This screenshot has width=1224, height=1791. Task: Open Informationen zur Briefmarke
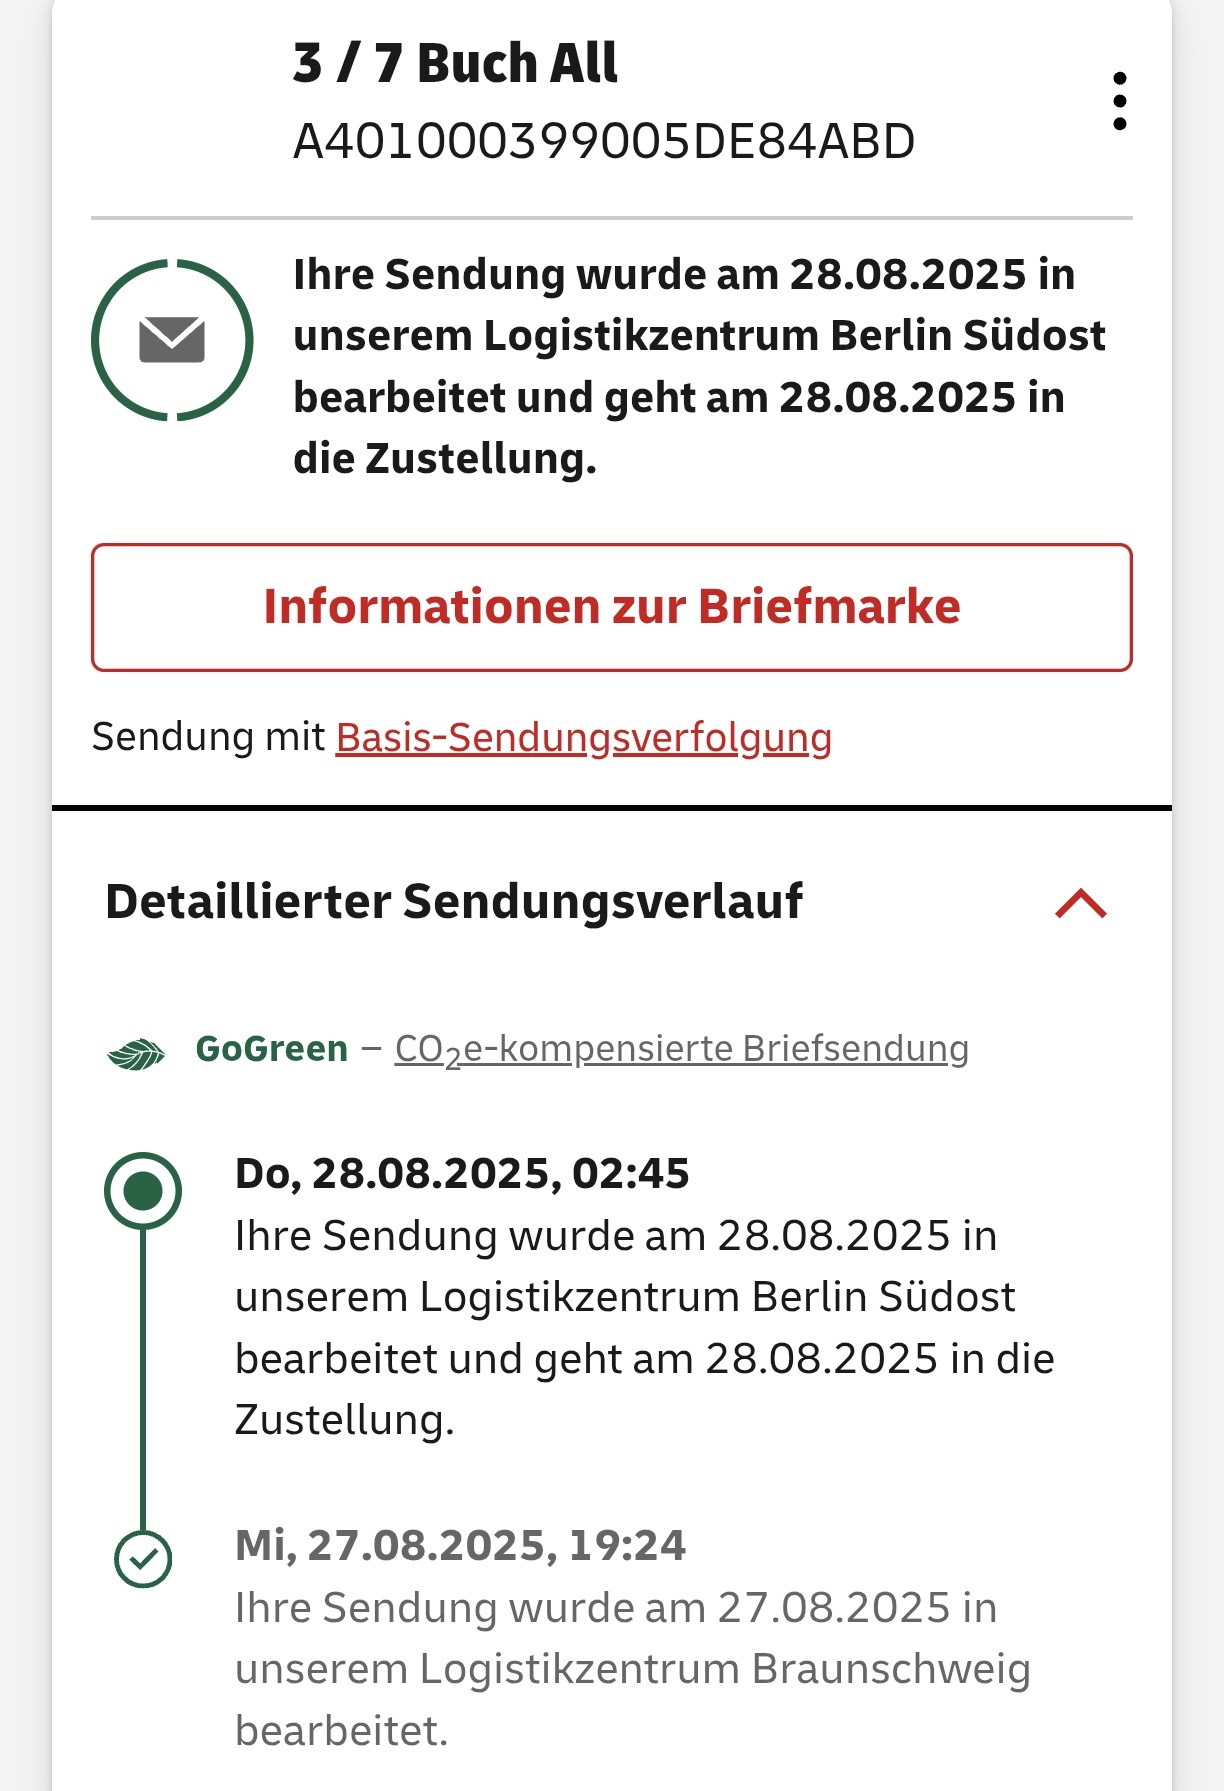pos(611,607)
